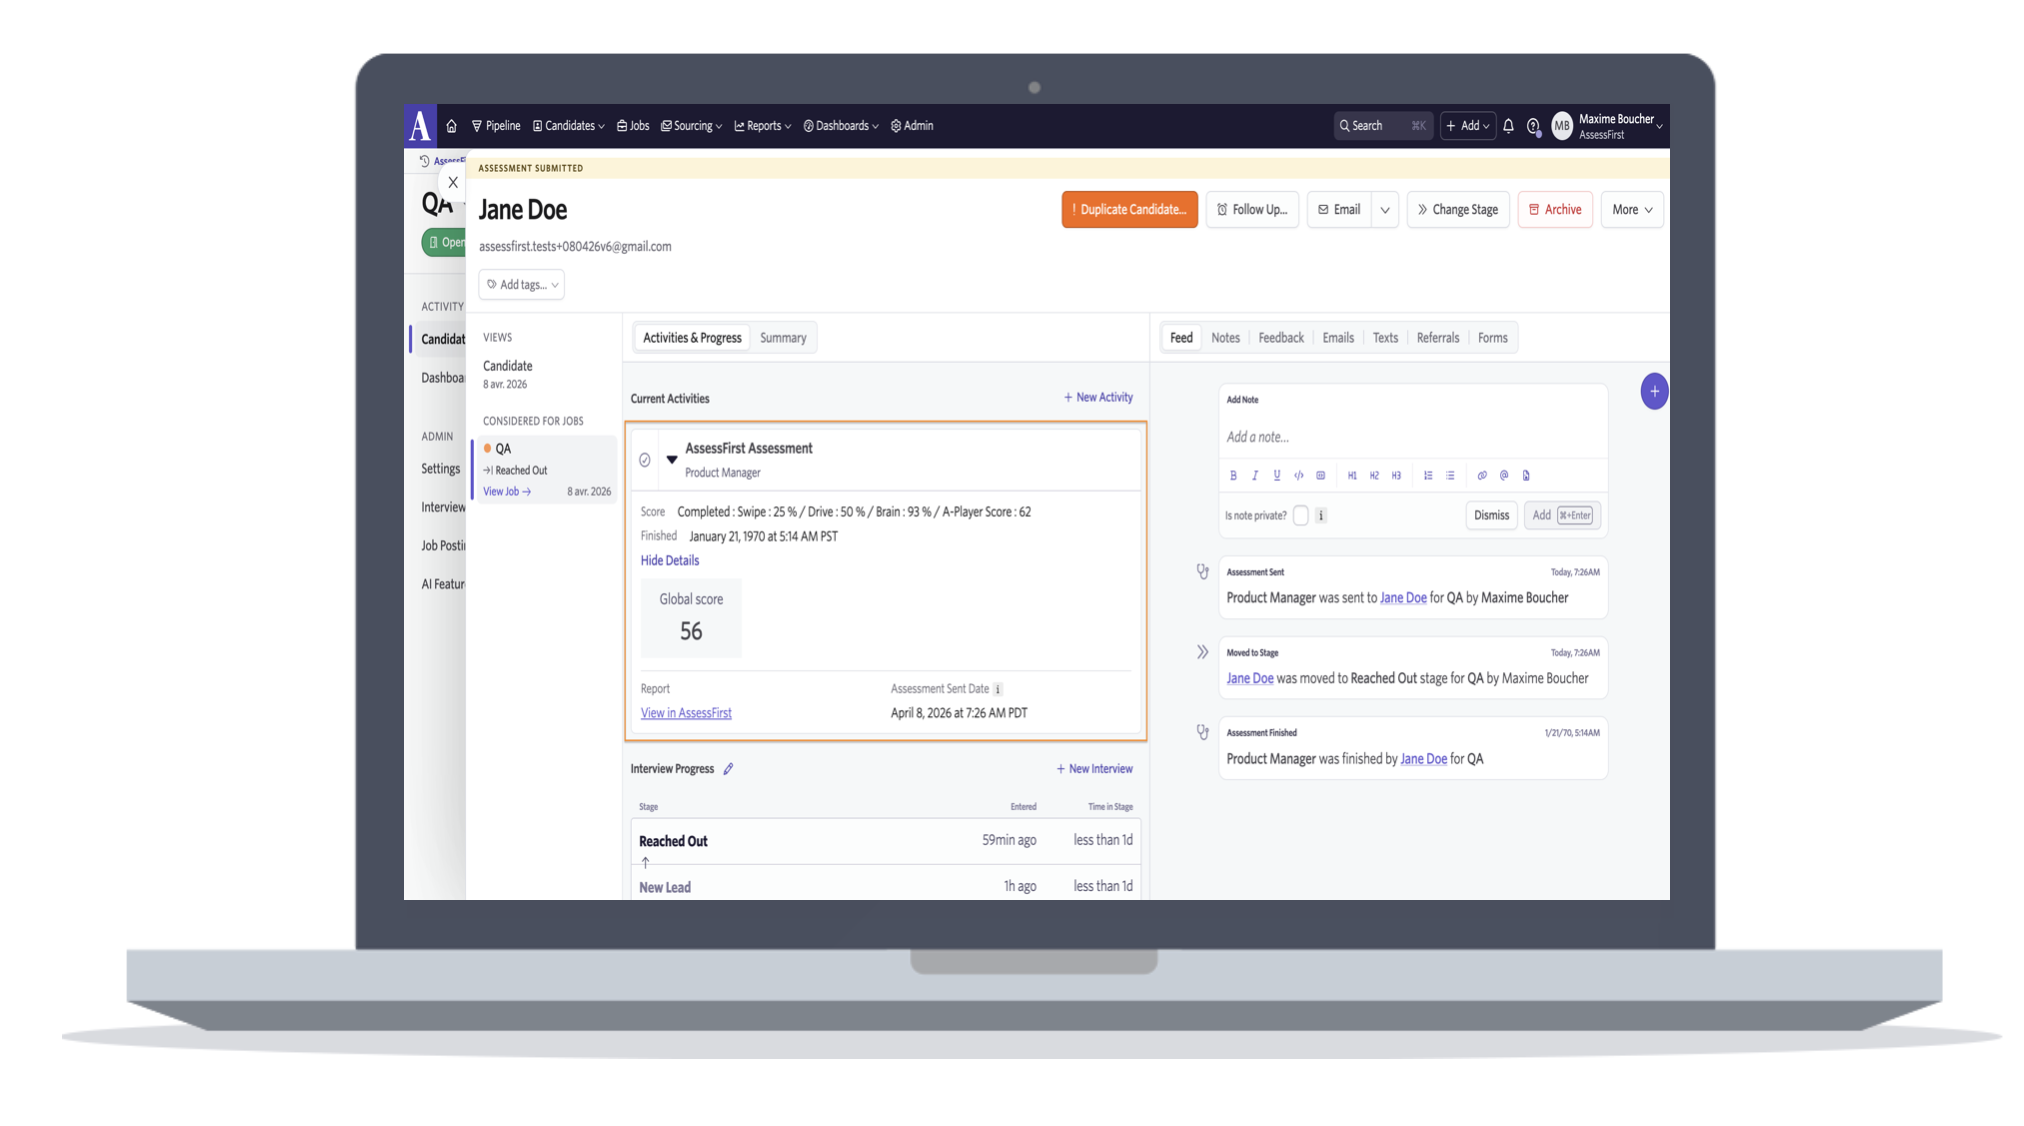The height and width of the screenshot is (1126, 2024).
Task: Click the Archive button
Action: pyautogui.click(x=1554, y=210)
